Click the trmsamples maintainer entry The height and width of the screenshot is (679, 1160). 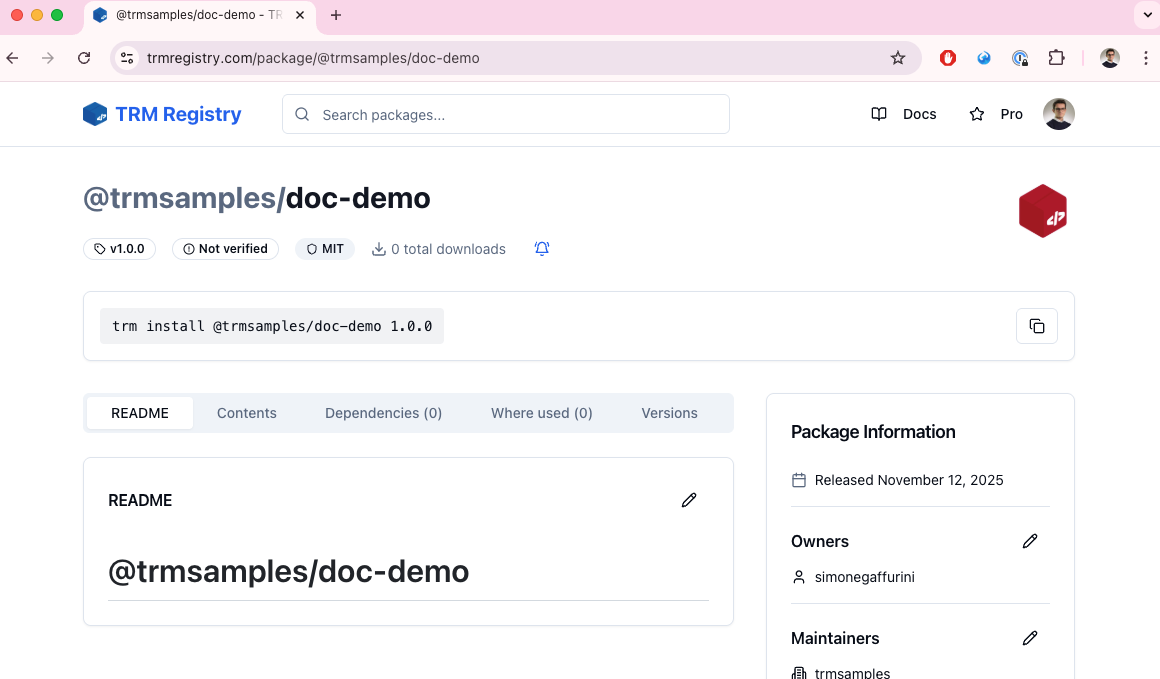point(852,673)
